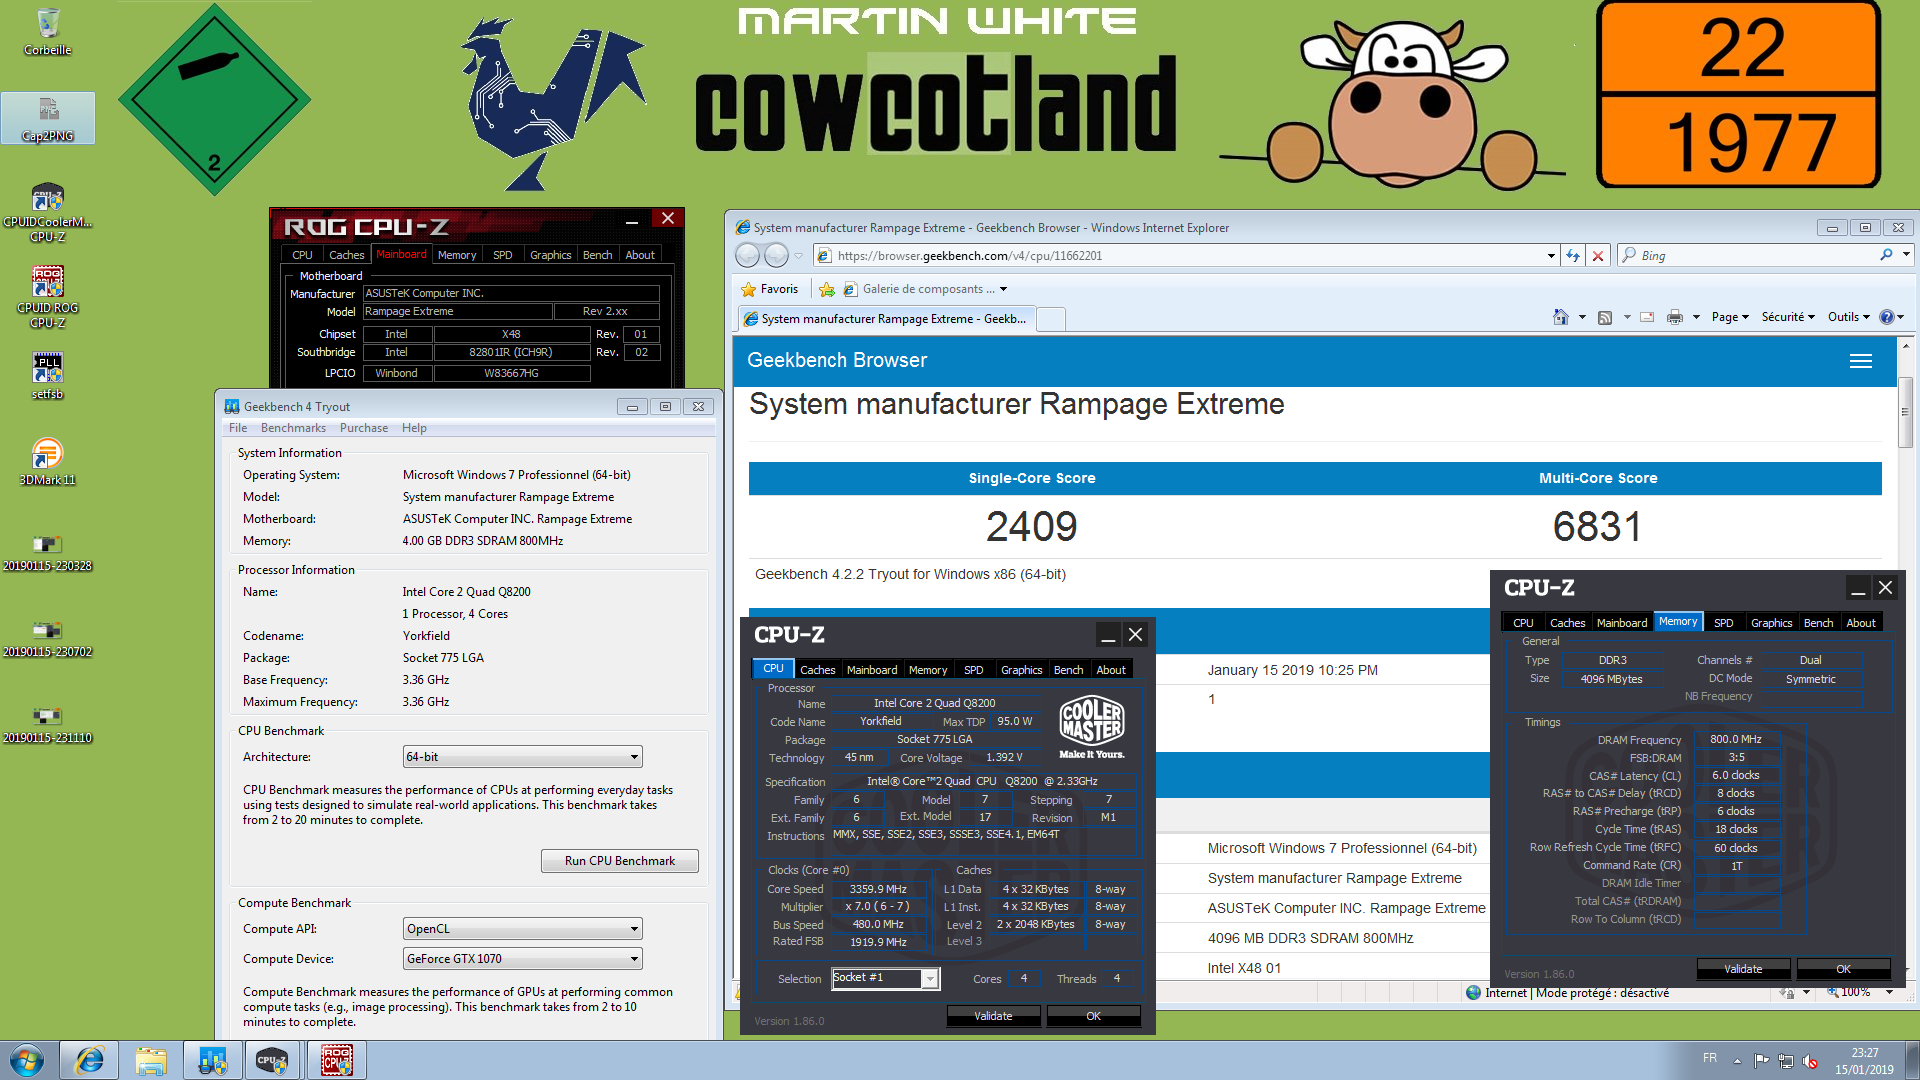Click the Bing search box
1920x1080 pixels.
1755,256
